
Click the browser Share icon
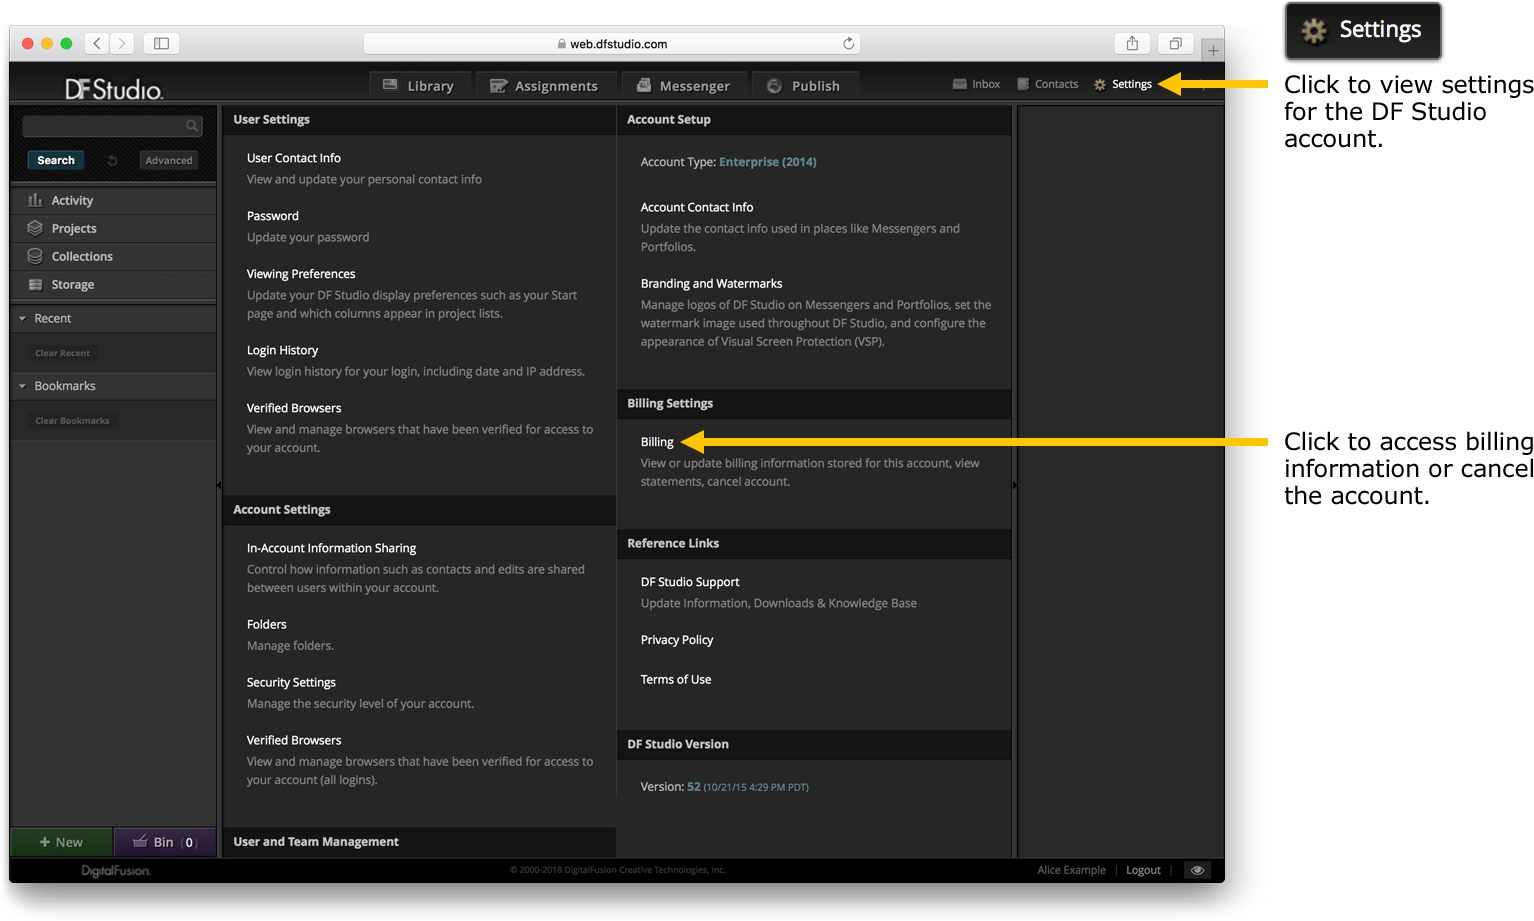click(1132, 43)
